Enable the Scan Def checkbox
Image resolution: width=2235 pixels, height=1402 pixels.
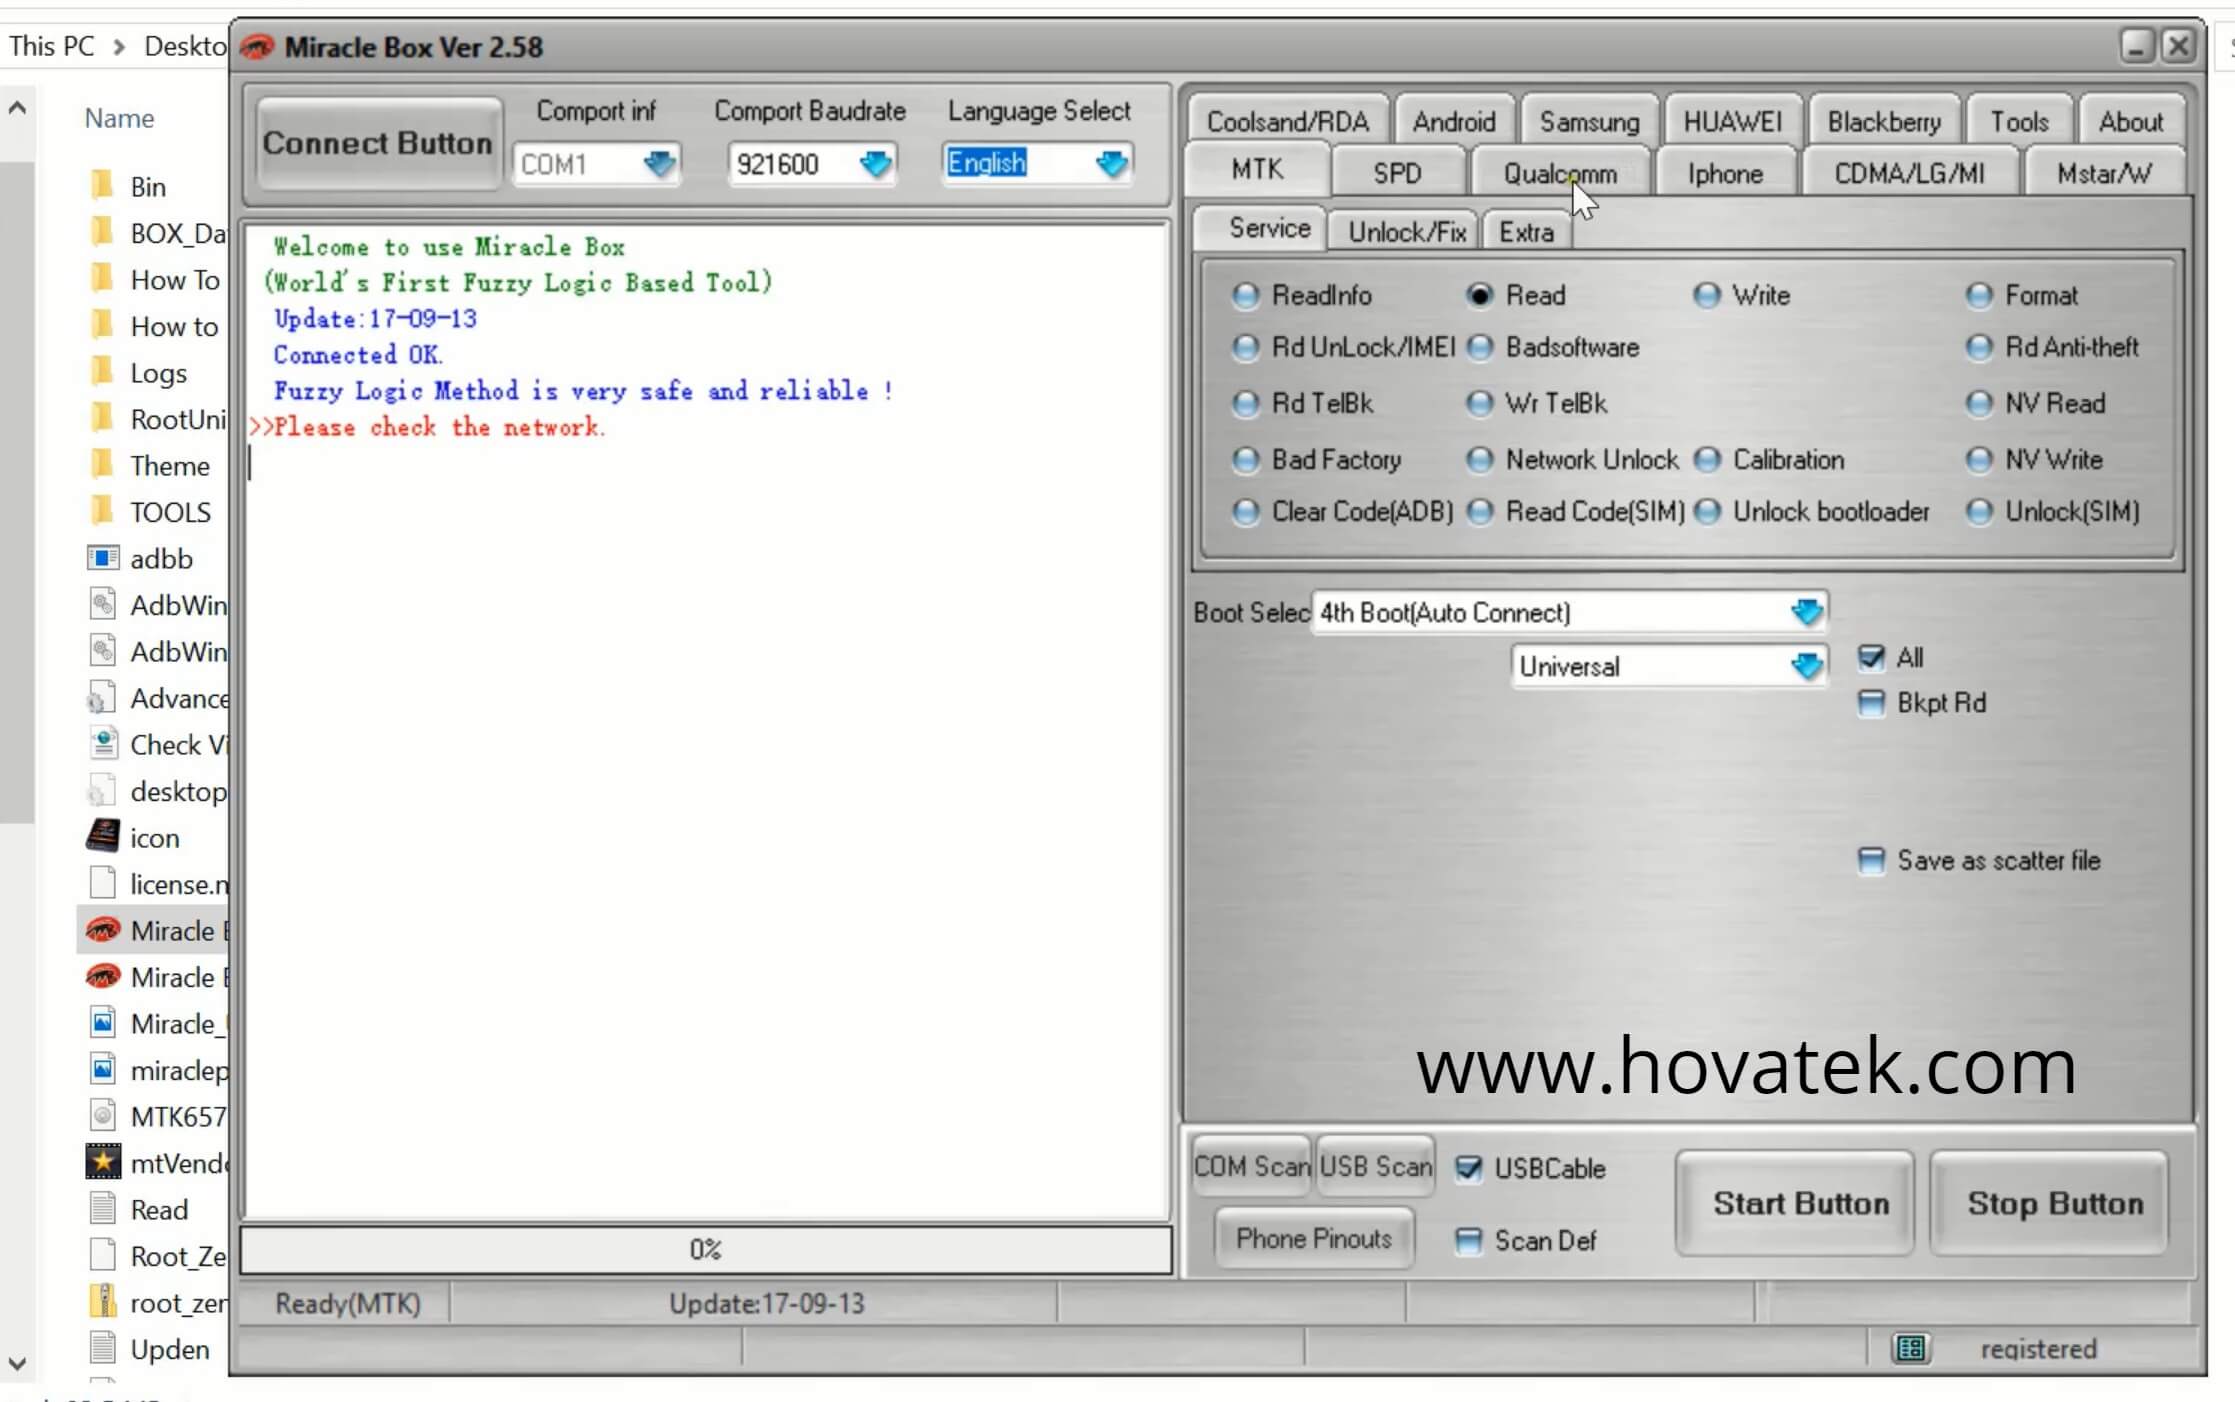coord(1468,1241)
